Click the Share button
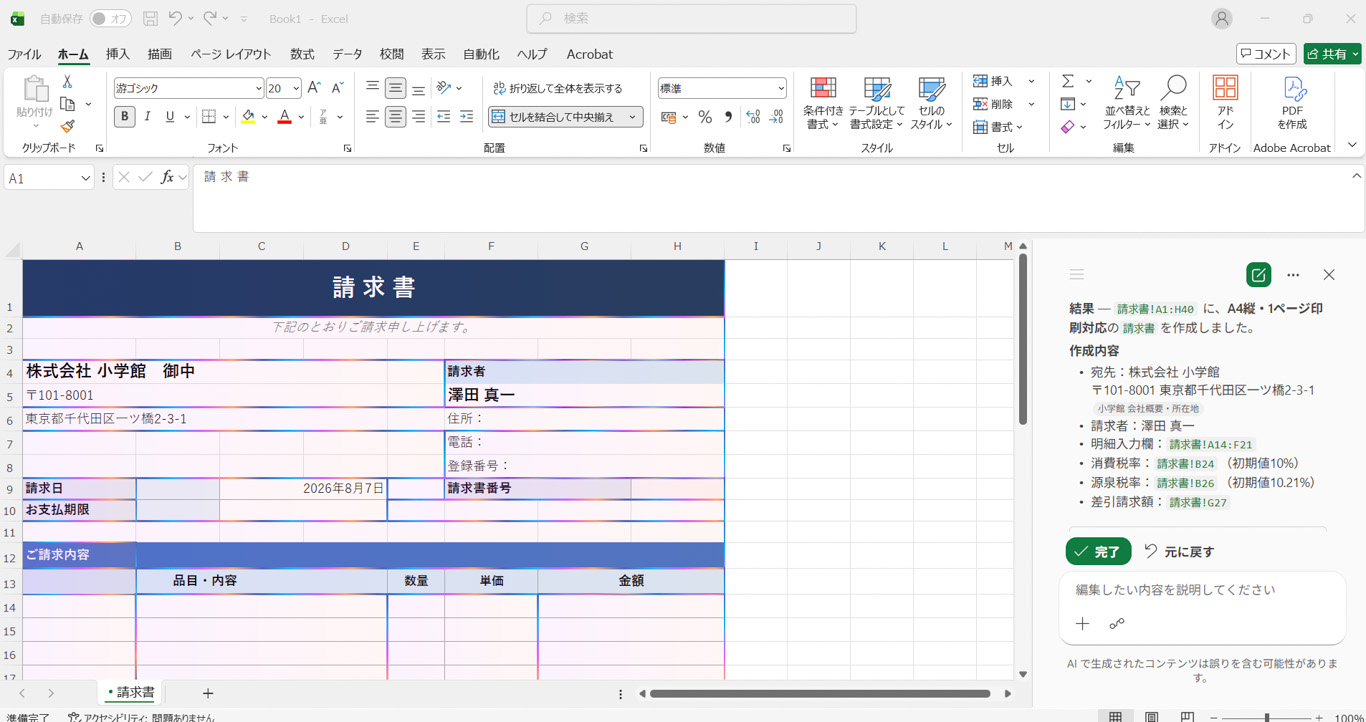The width and height of the screenshot is (1366, 722). coord(1333,54)
